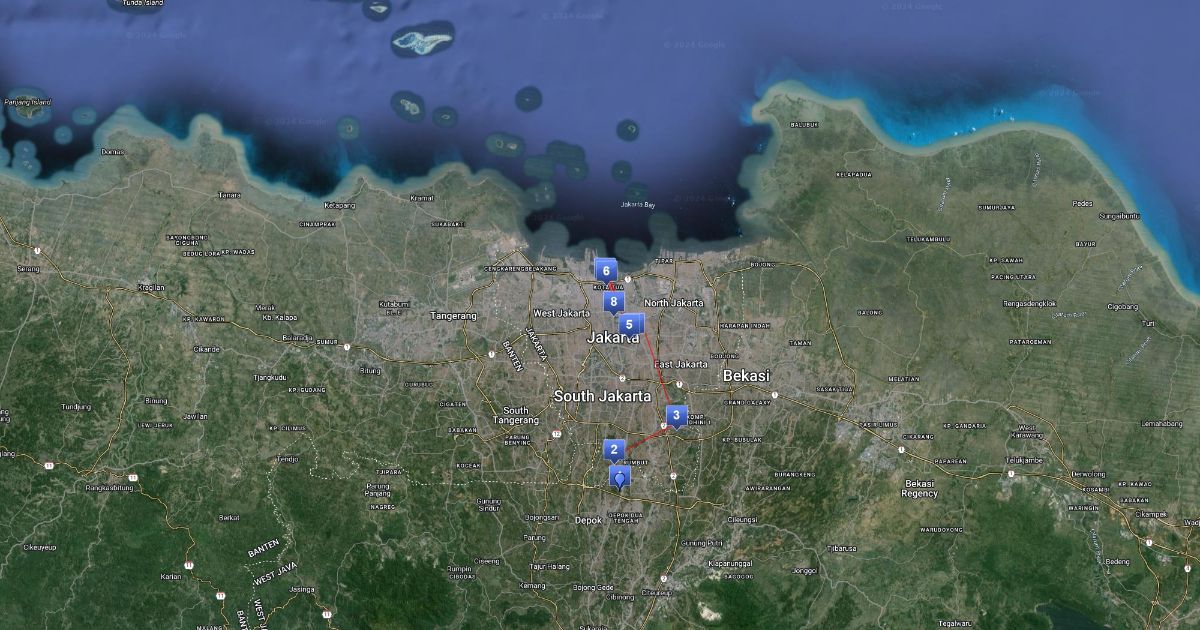
Task: Select the waypoint marker numbered 8
Action: 614,301
